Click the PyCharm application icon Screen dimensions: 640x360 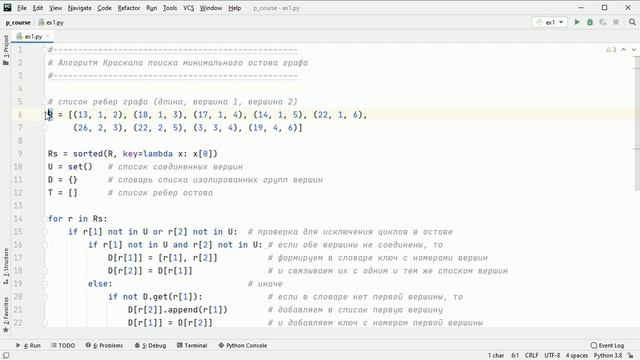7,7
